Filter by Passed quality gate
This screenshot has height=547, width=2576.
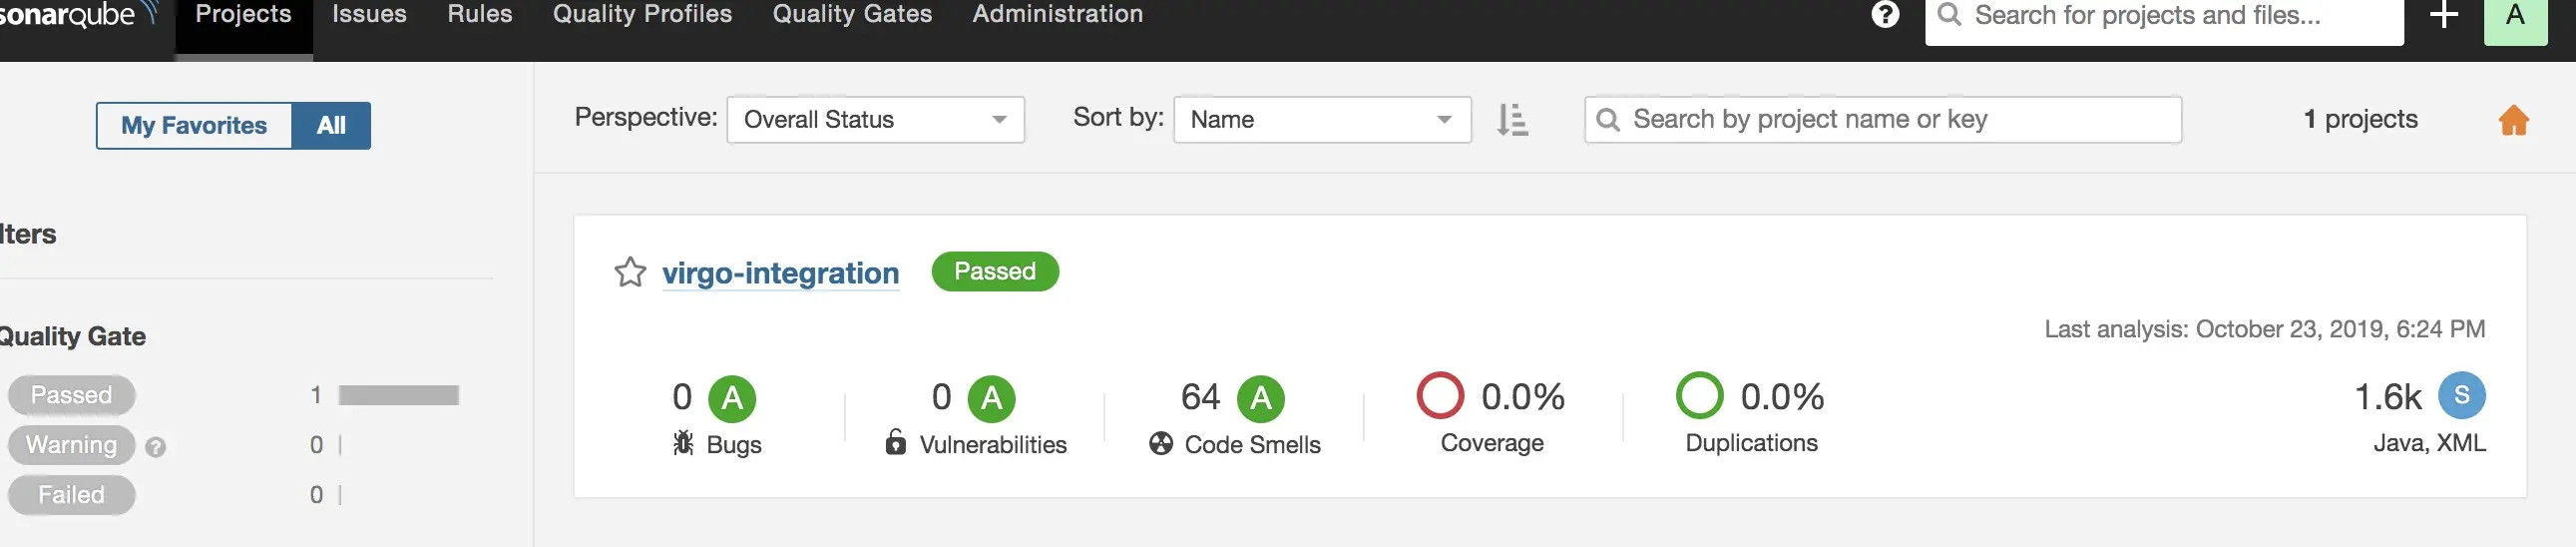tap(71, 395)
